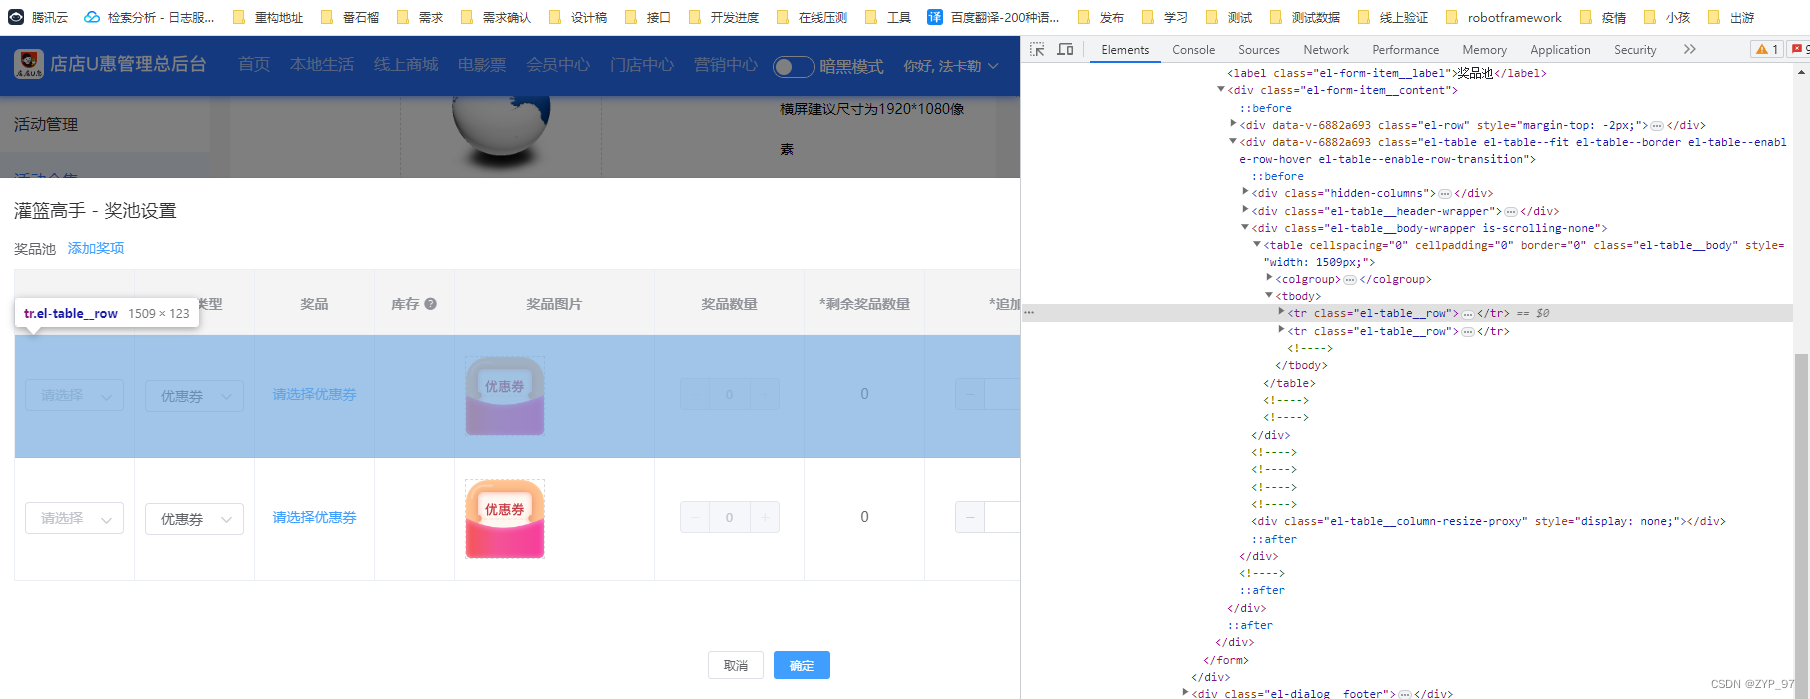This screenshot has height=699, width=1810.
Task: Switch to the Performance tab in DevTools
Action: pyautogui.click(x=1405, y=49)
